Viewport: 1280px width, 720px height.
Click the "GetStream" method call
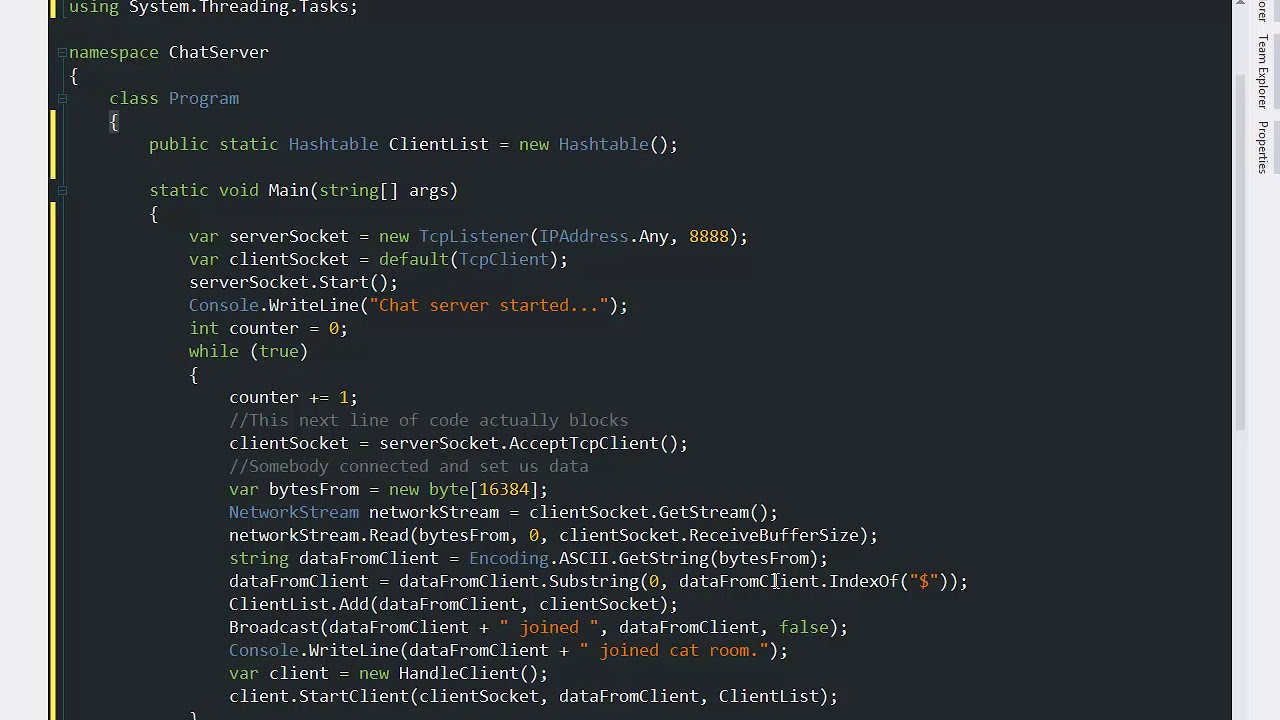tap(703, 512)
